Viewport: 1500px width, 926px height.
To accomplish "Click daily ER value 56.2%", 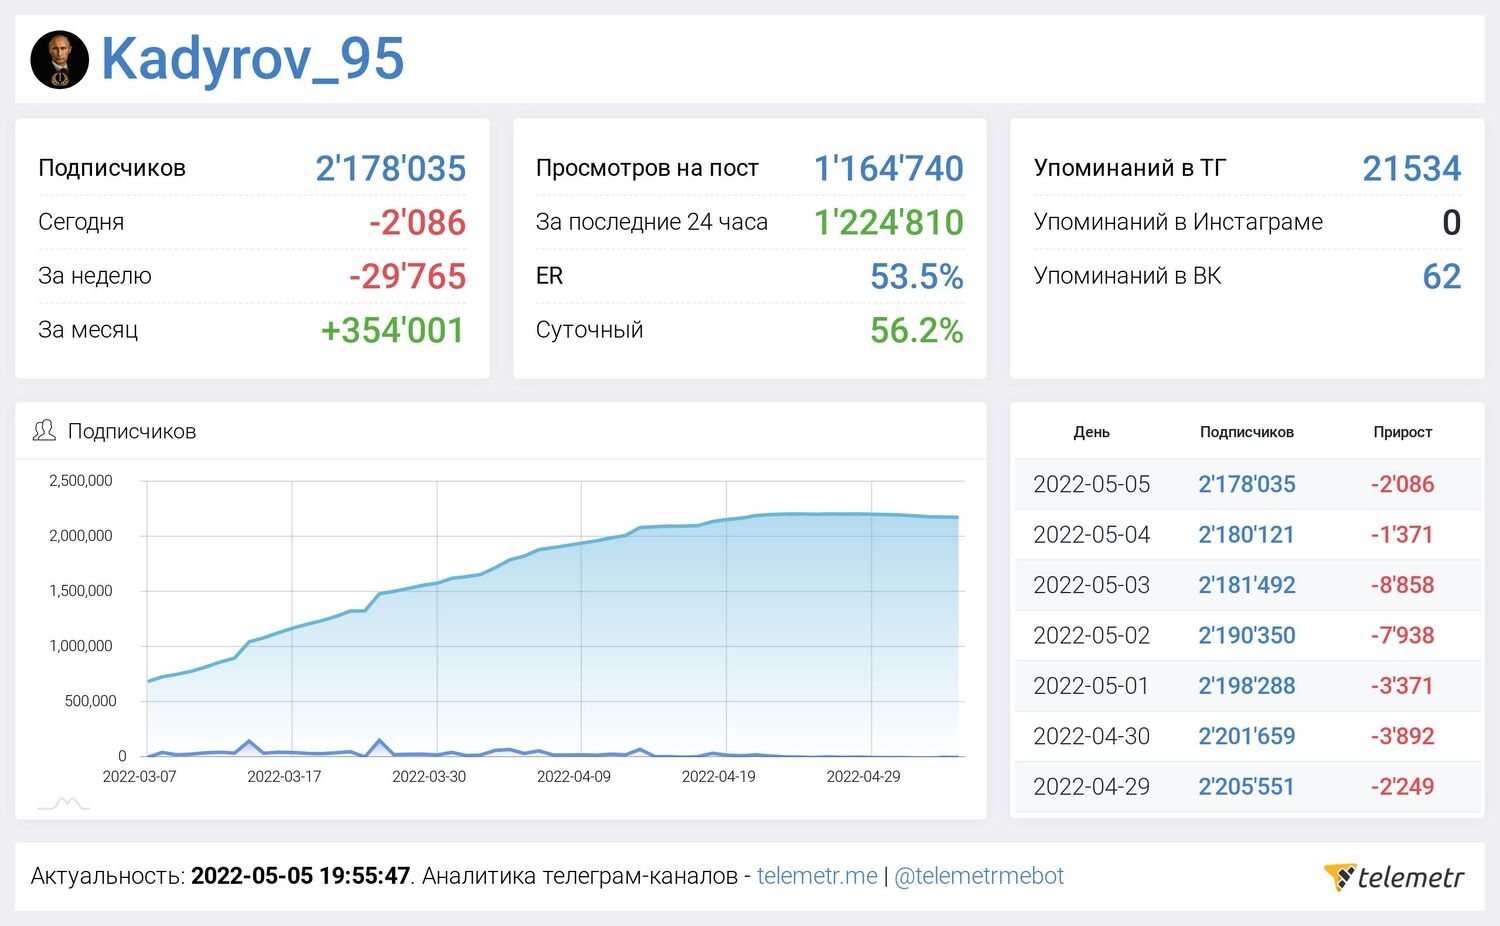I will coord(917,330).
